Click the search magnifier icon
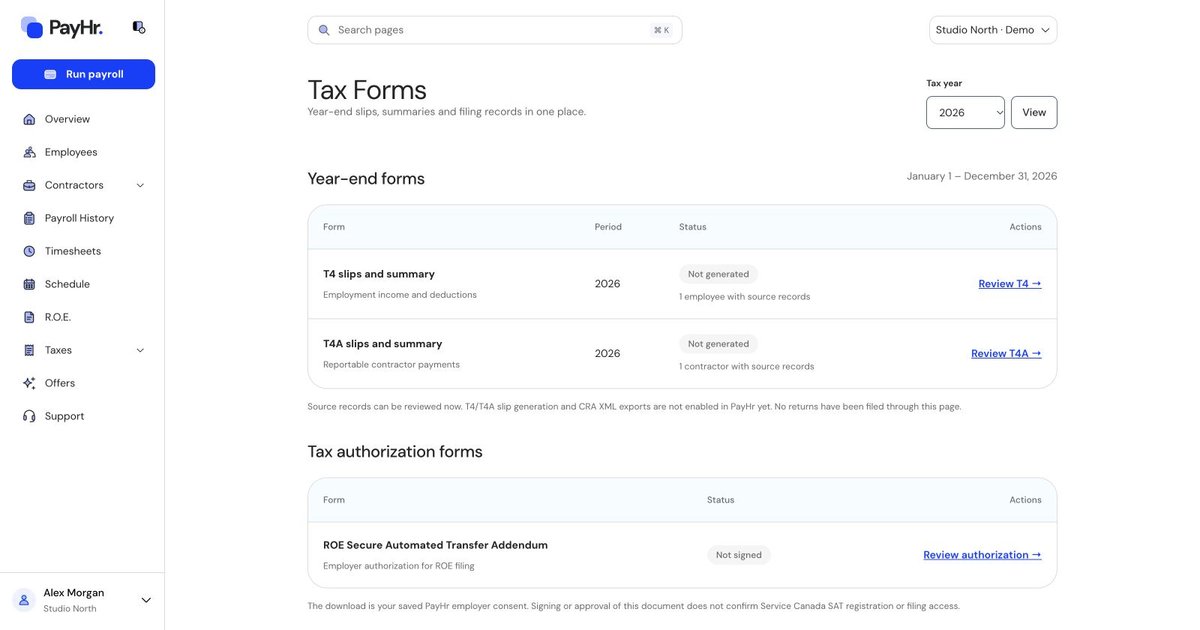The width and height of the screenshot is (1200, 630). tap(324, 30)
